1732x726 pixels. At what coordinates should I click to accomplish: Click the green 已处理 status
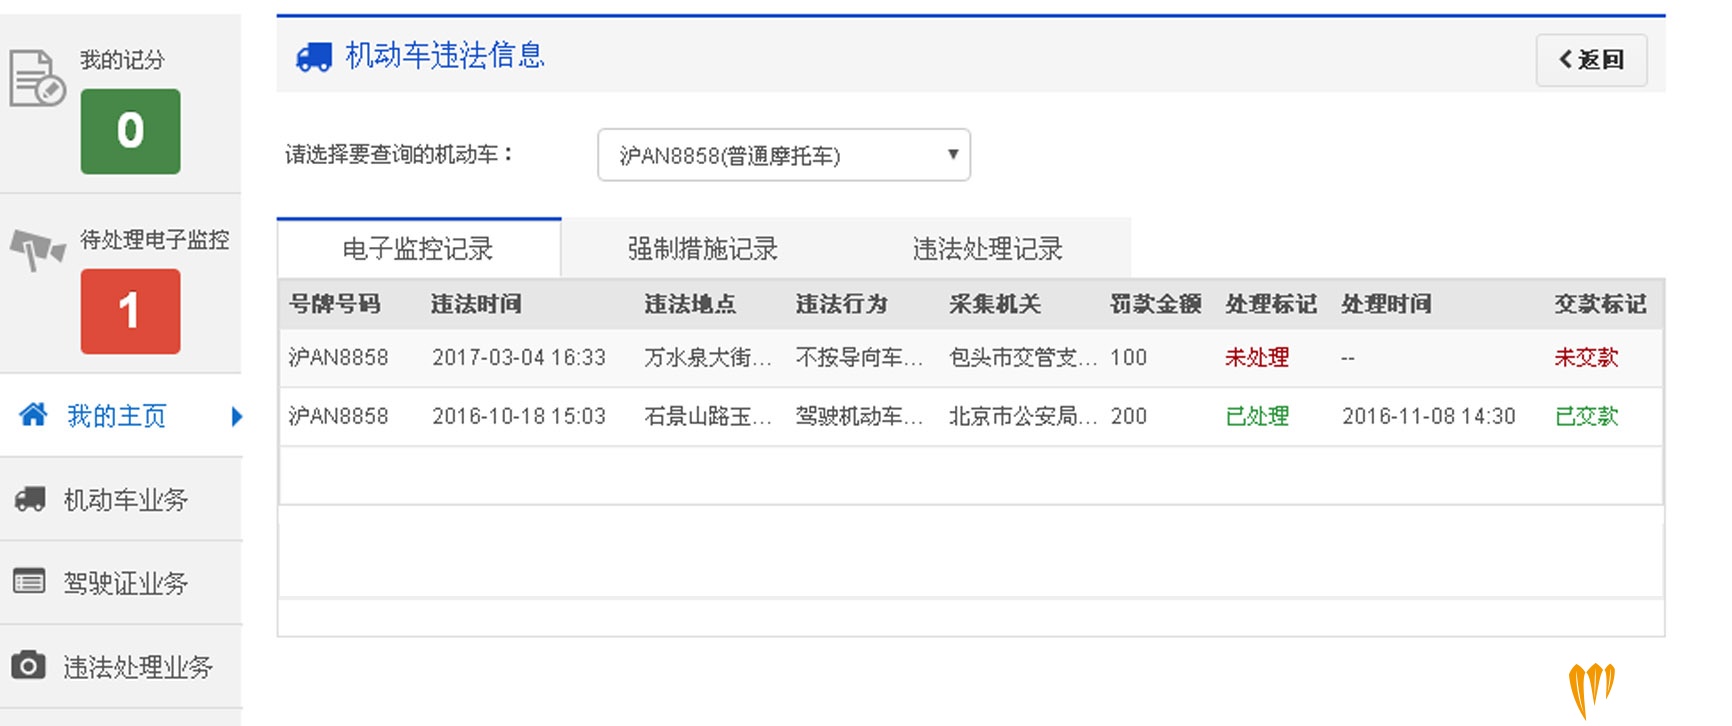coord(1257,416)
